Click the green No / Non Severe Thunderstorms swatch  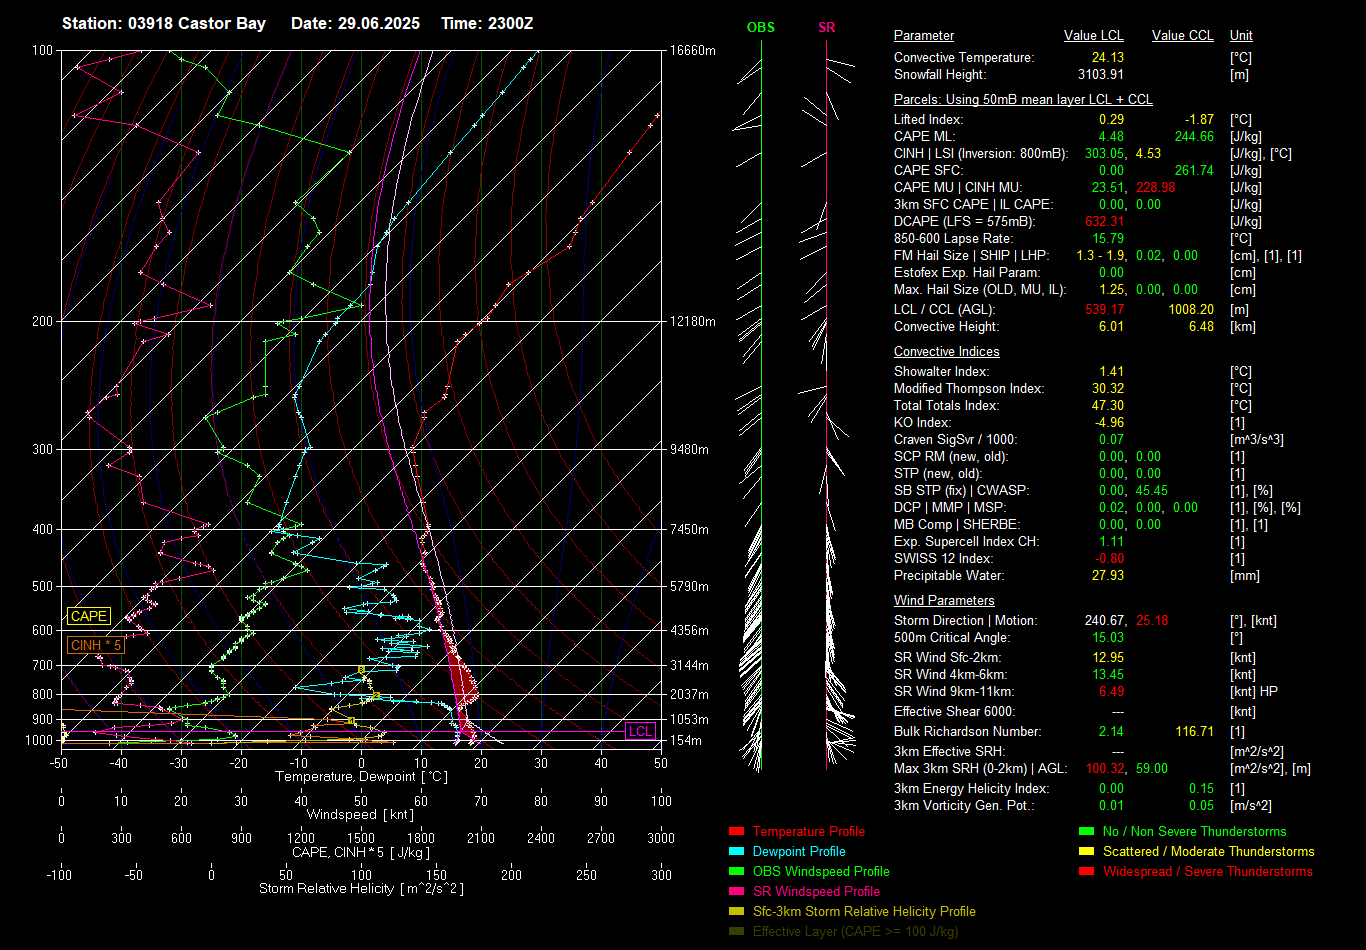[x=1086, y=831]
